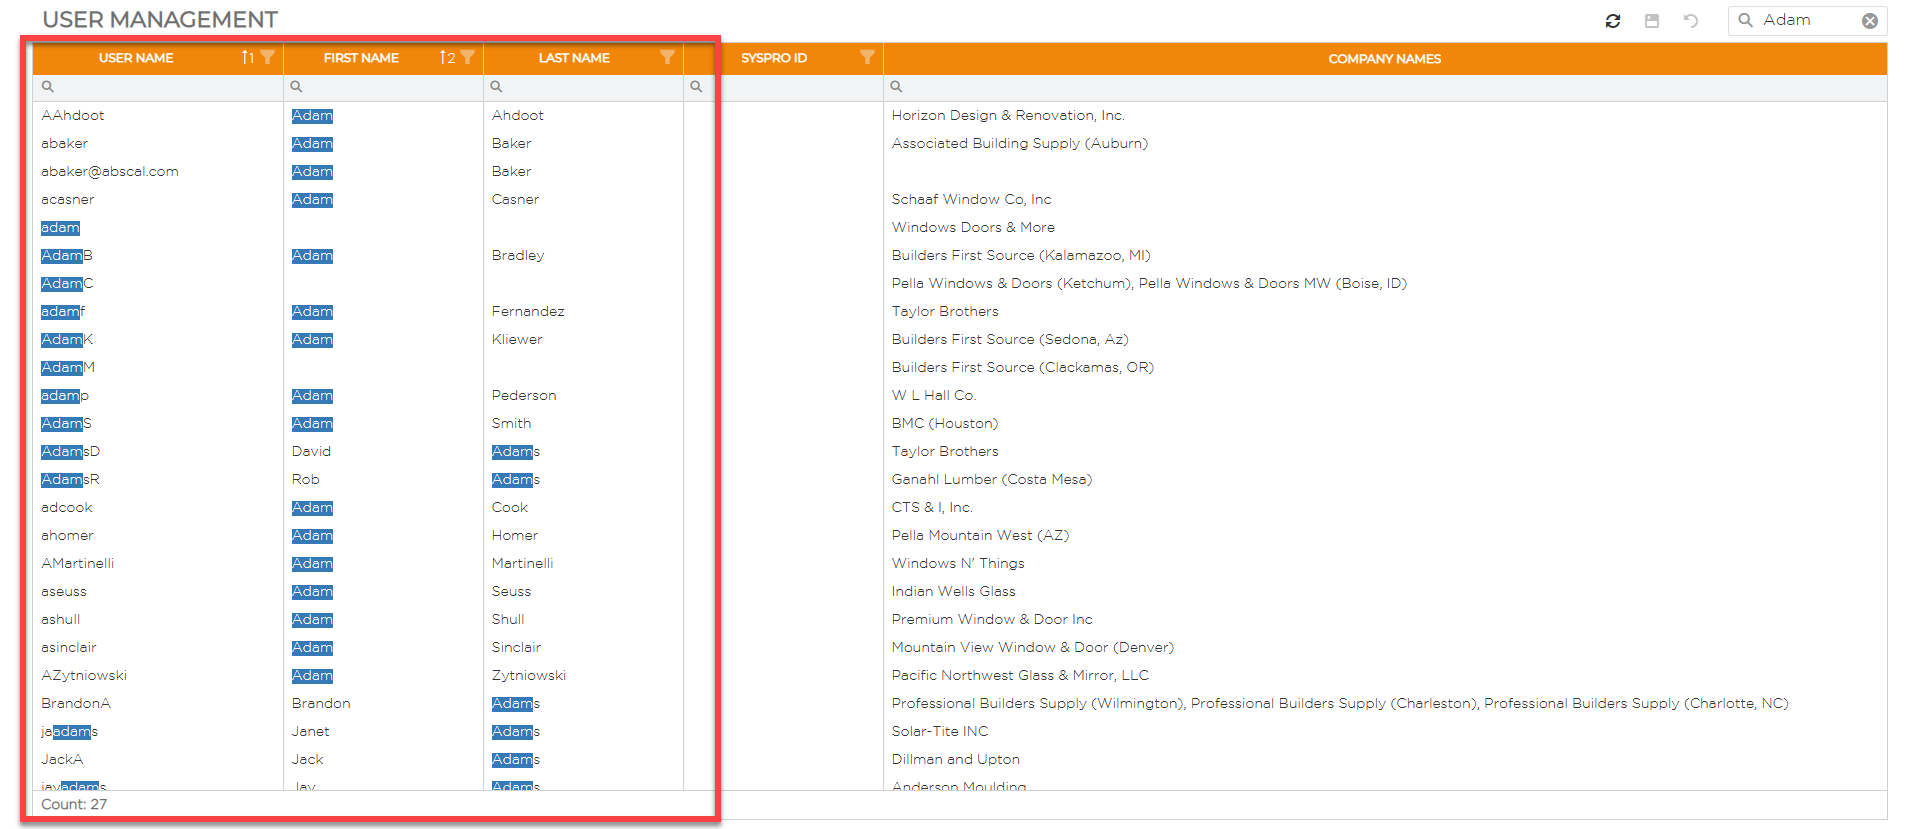
Task: Click last name Fernandez
Action: click(528, 311)
